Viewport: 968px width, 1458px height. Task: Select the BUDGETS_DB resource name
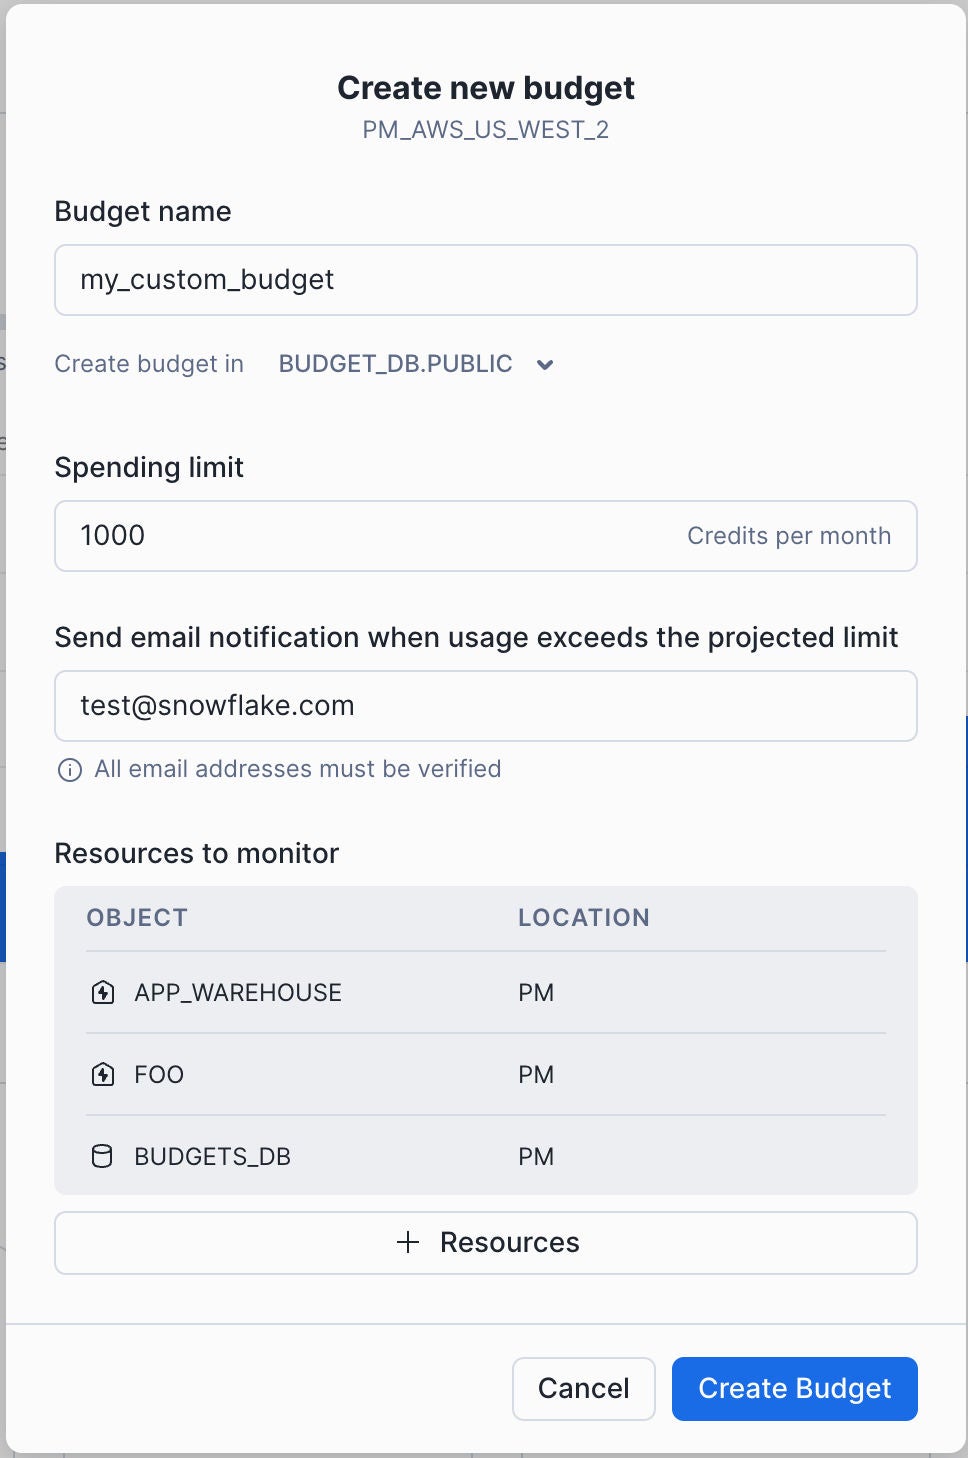pyautogui.click(x=212, y=1157)
